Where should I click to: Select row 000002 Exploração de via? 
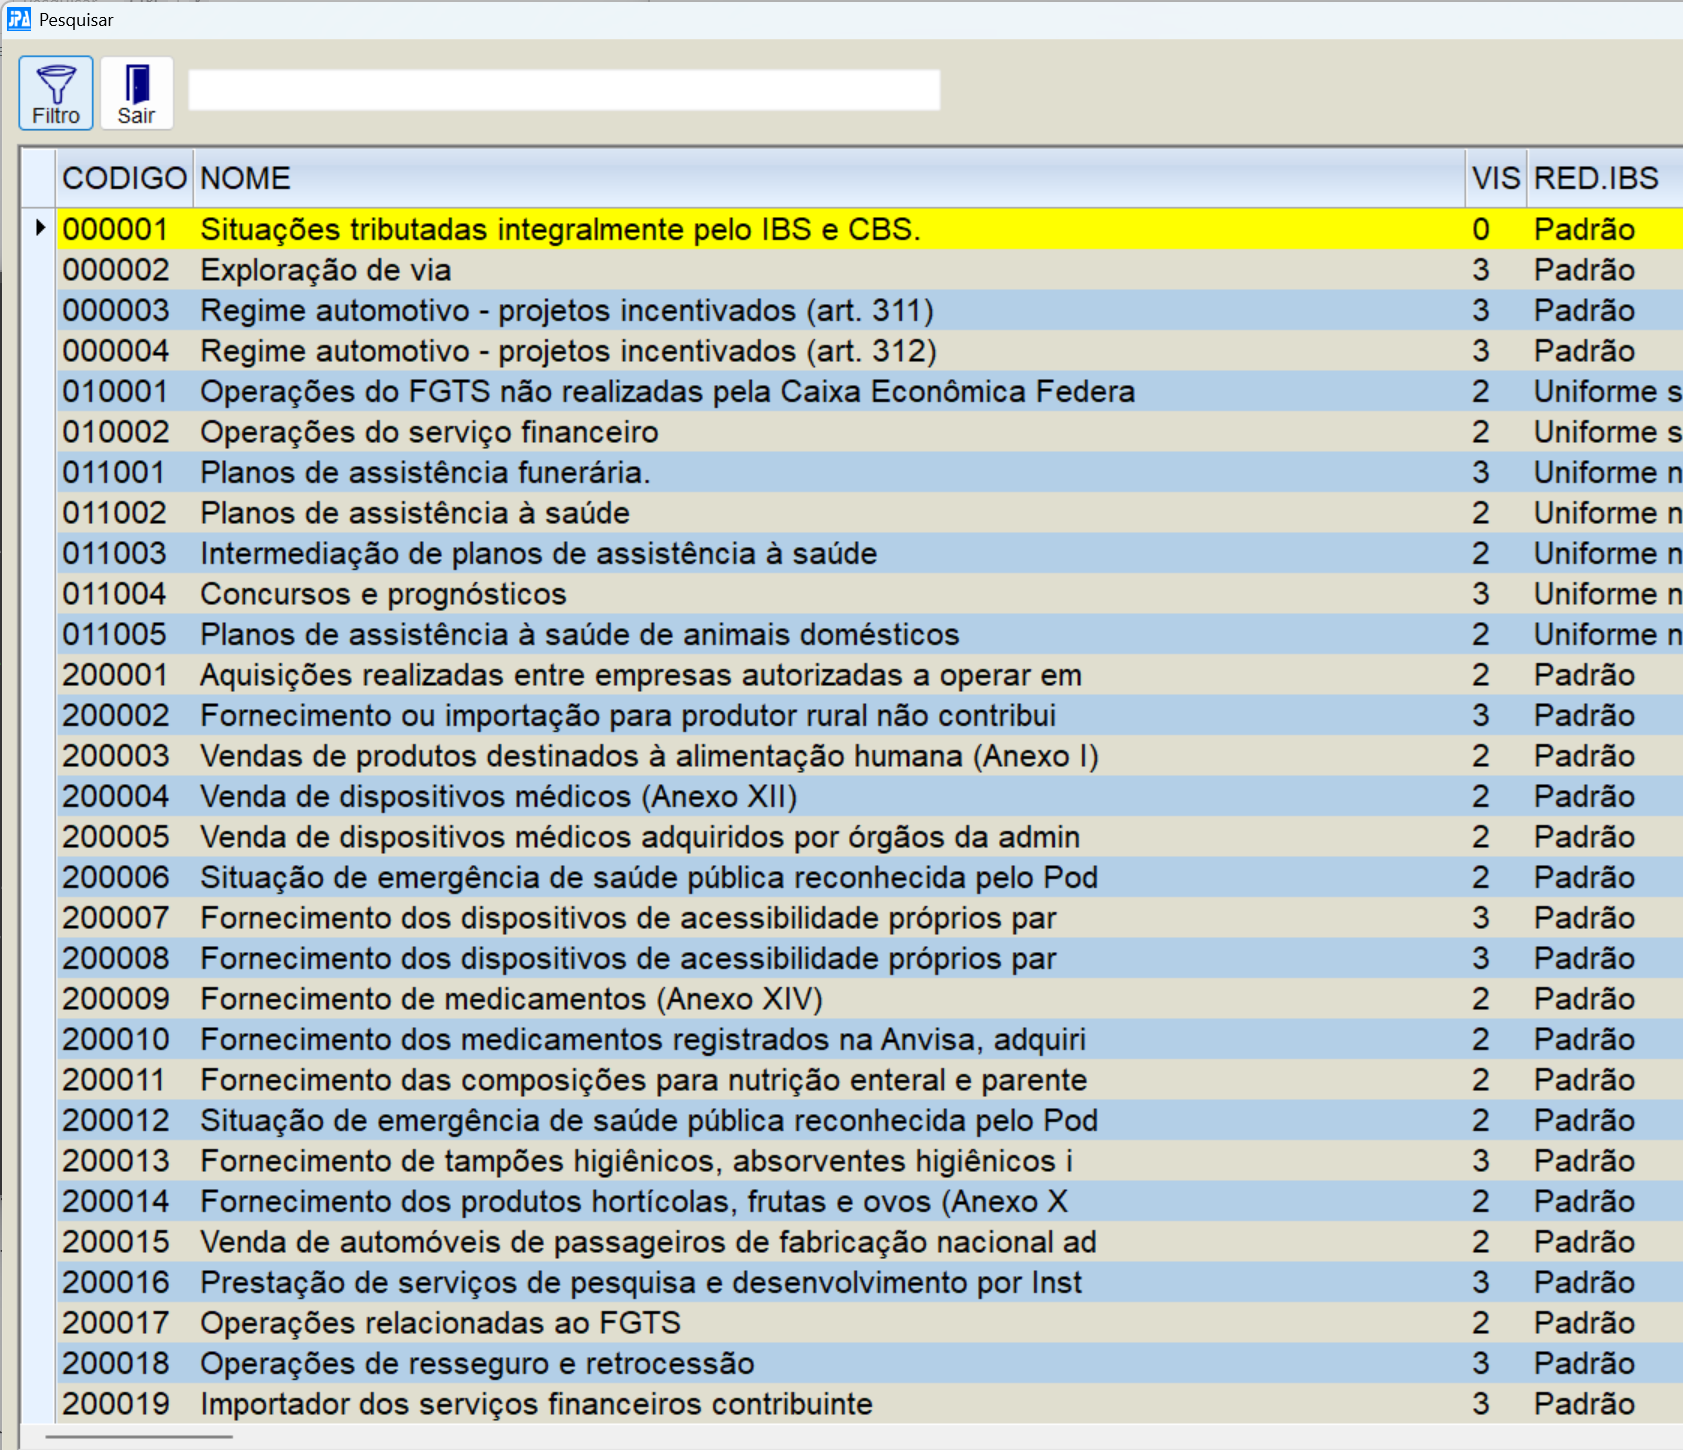click(326, 270)
